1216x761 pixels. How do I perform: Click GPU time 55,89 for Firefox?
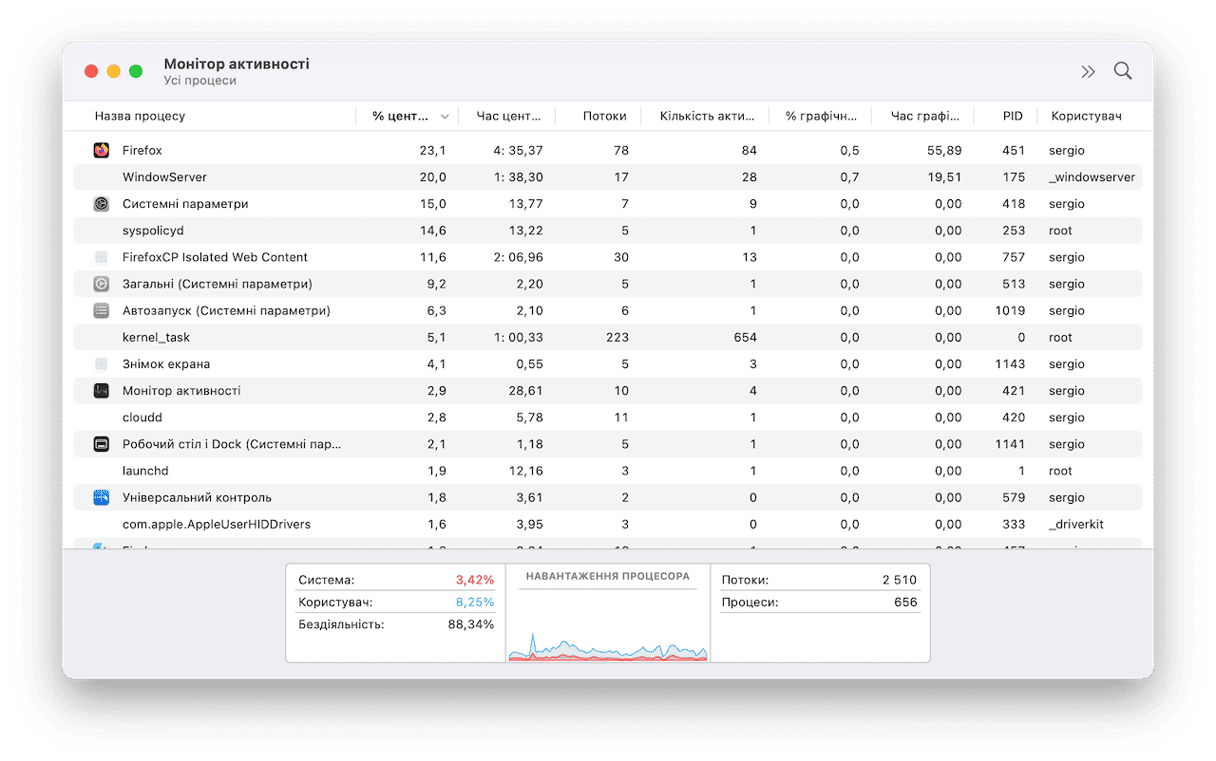[944, 150]
